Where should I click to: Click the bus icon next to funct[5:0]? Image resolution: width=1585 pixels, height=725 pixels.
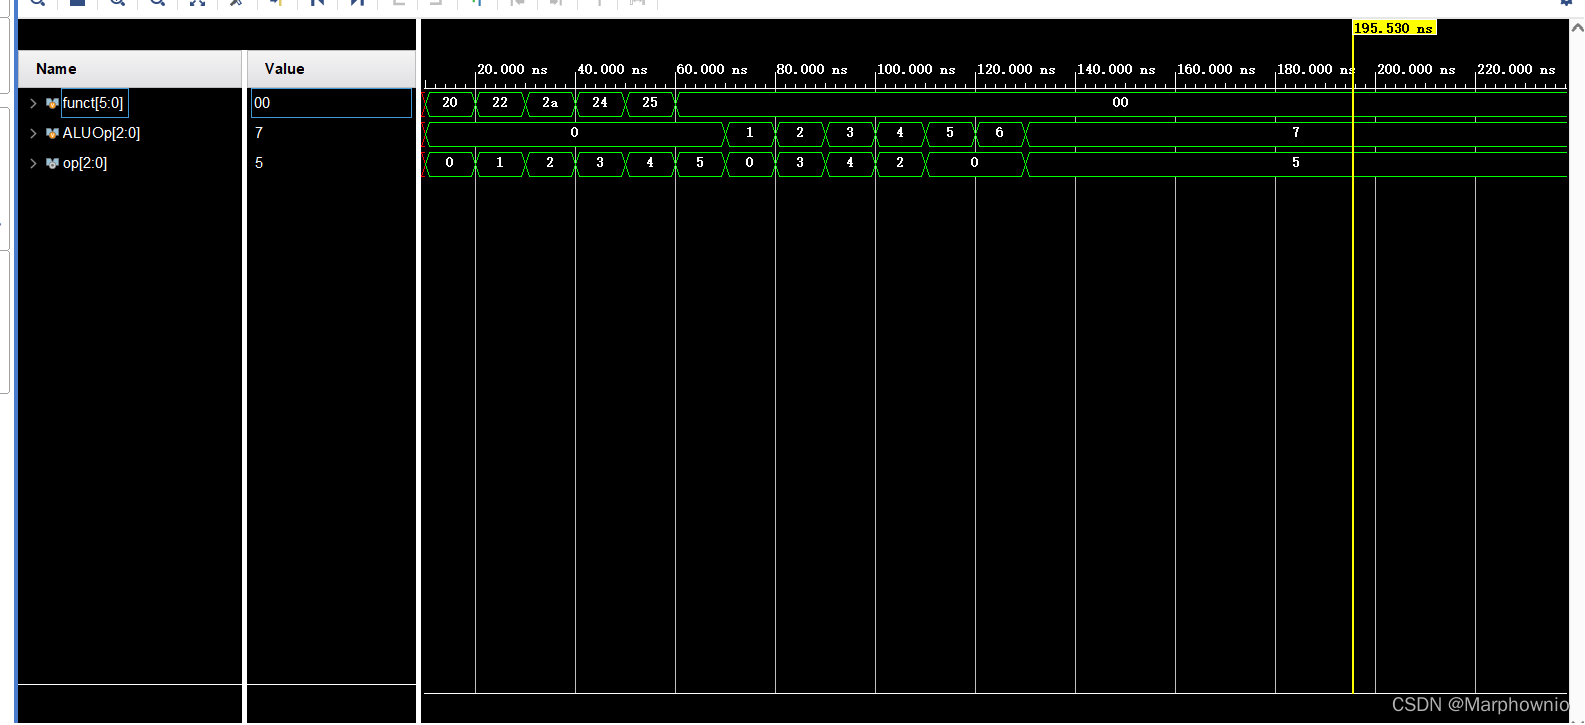[52, 103]
